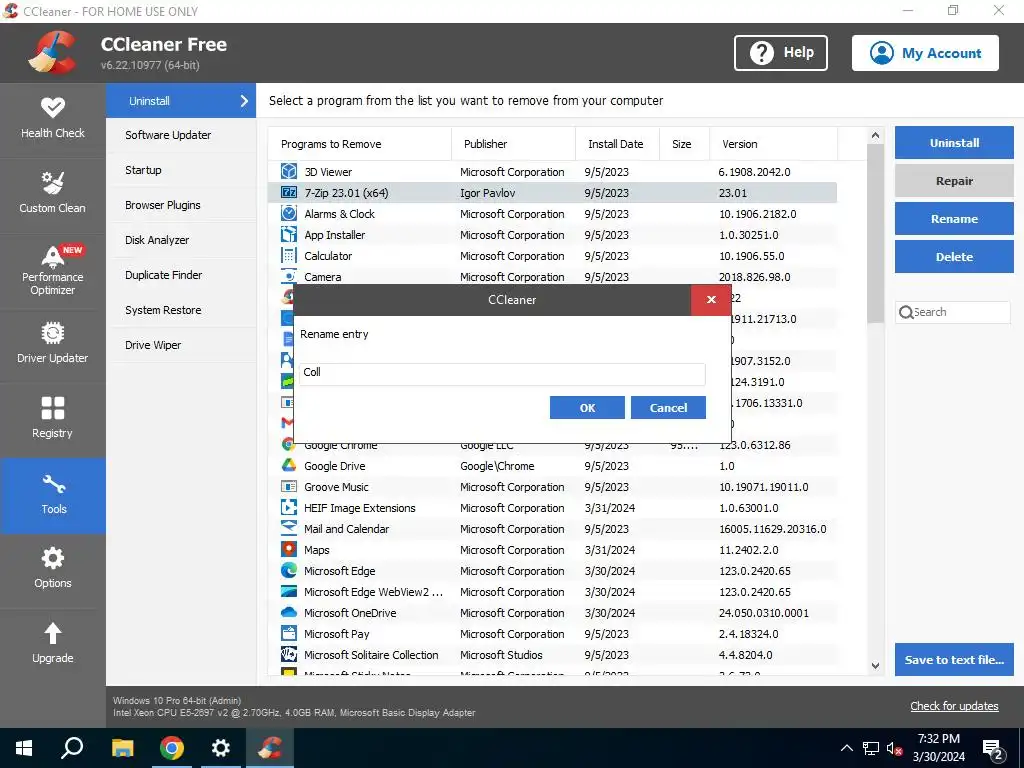Click the Microsoft OneDrive cloud icon

pos(289,613)
